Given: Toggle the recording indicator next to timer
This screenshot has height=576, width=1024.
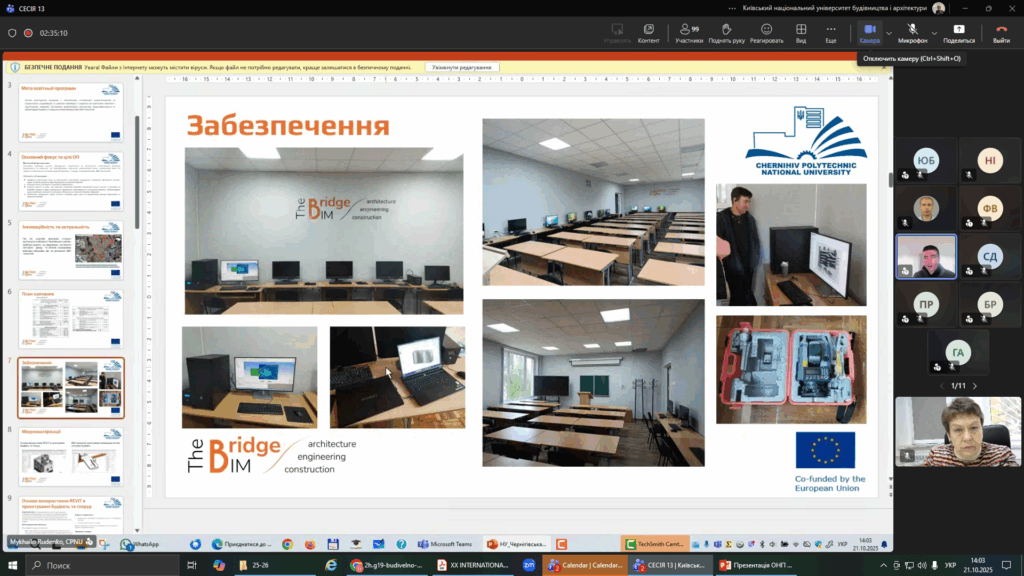Looking at the screenshot, I should (x=28, y=32).
